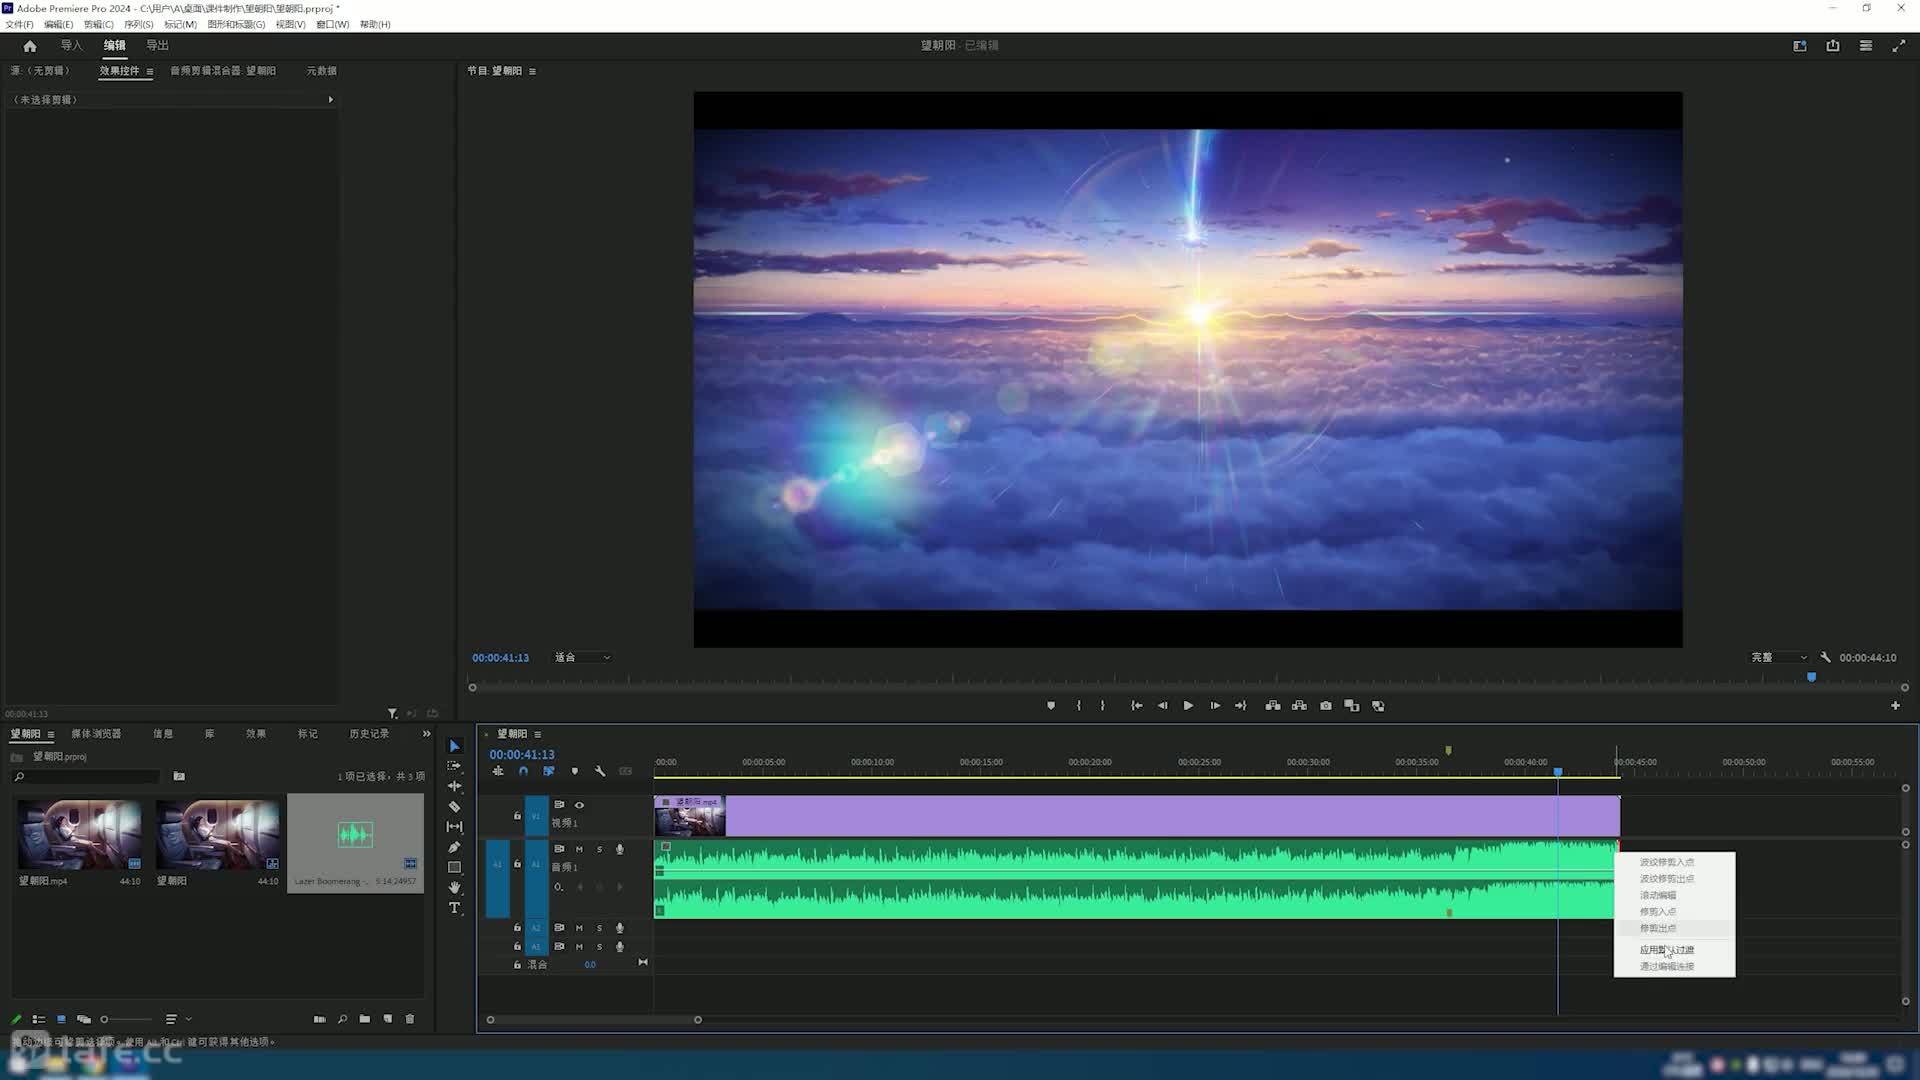Open the program monitor button editor plus

tap(1895, 706)
